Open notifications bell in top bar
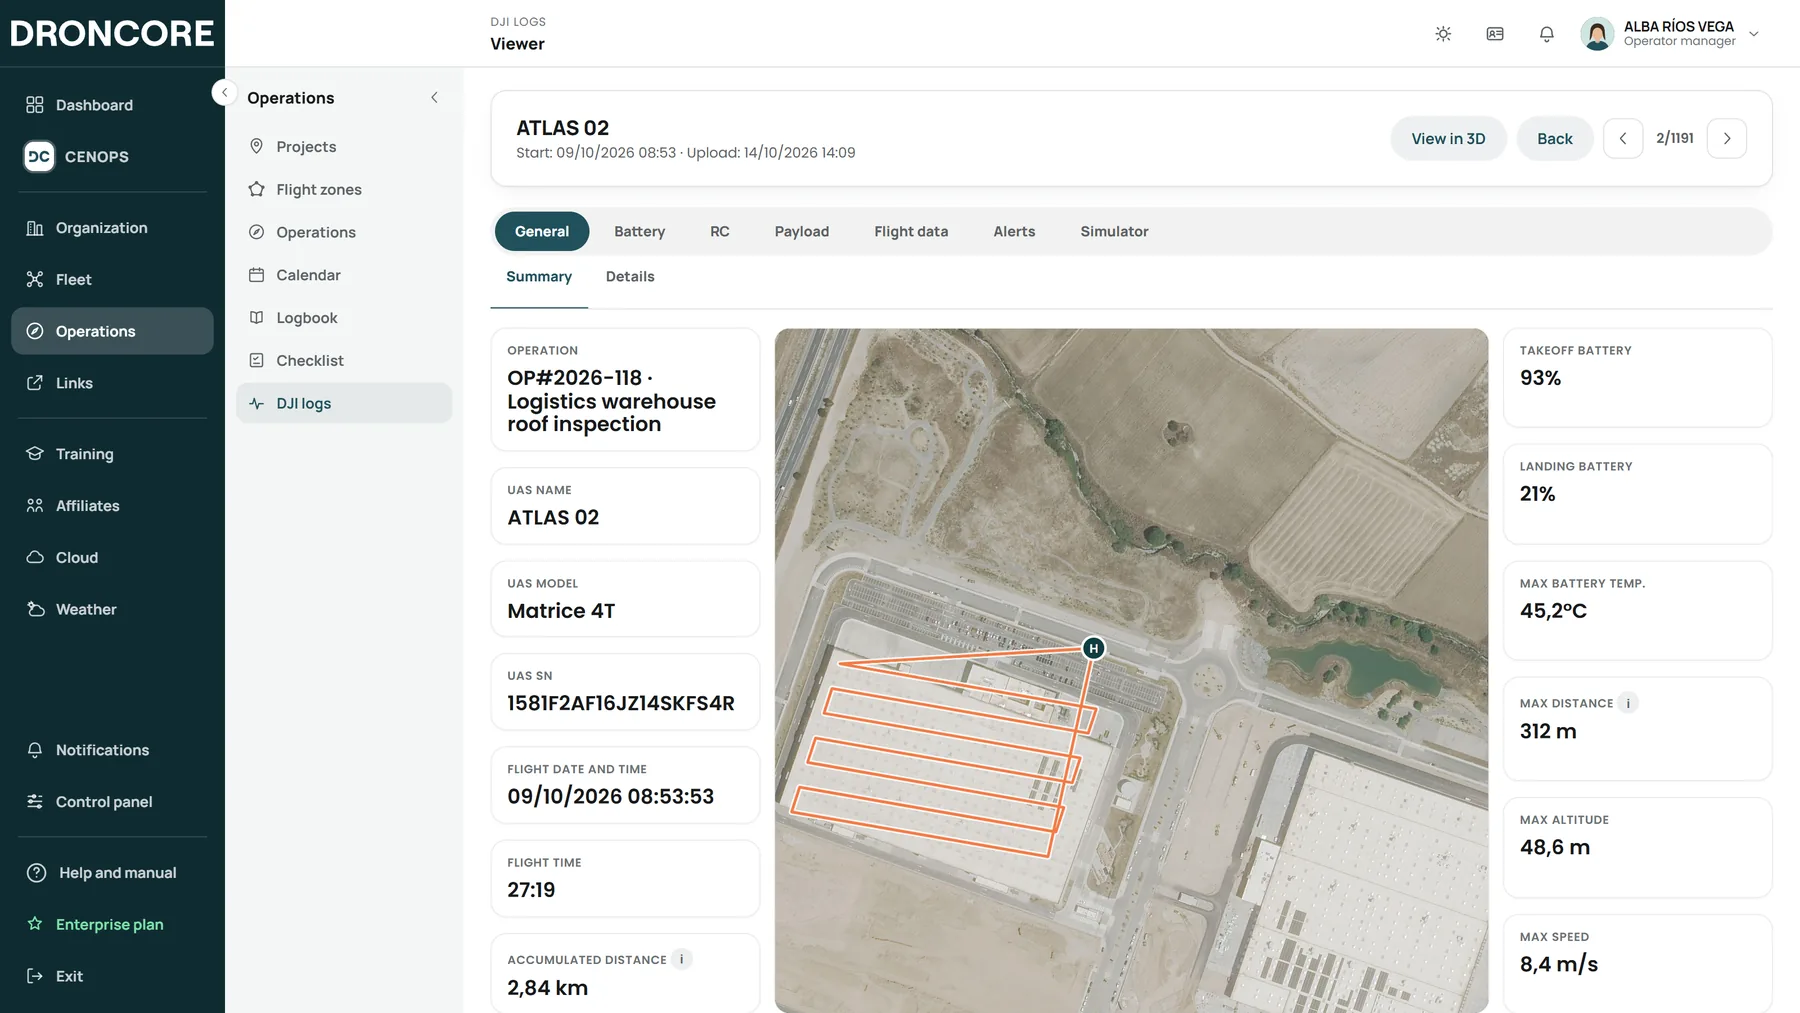The image size is (1800, 1013). click(x=1547, y=34)
